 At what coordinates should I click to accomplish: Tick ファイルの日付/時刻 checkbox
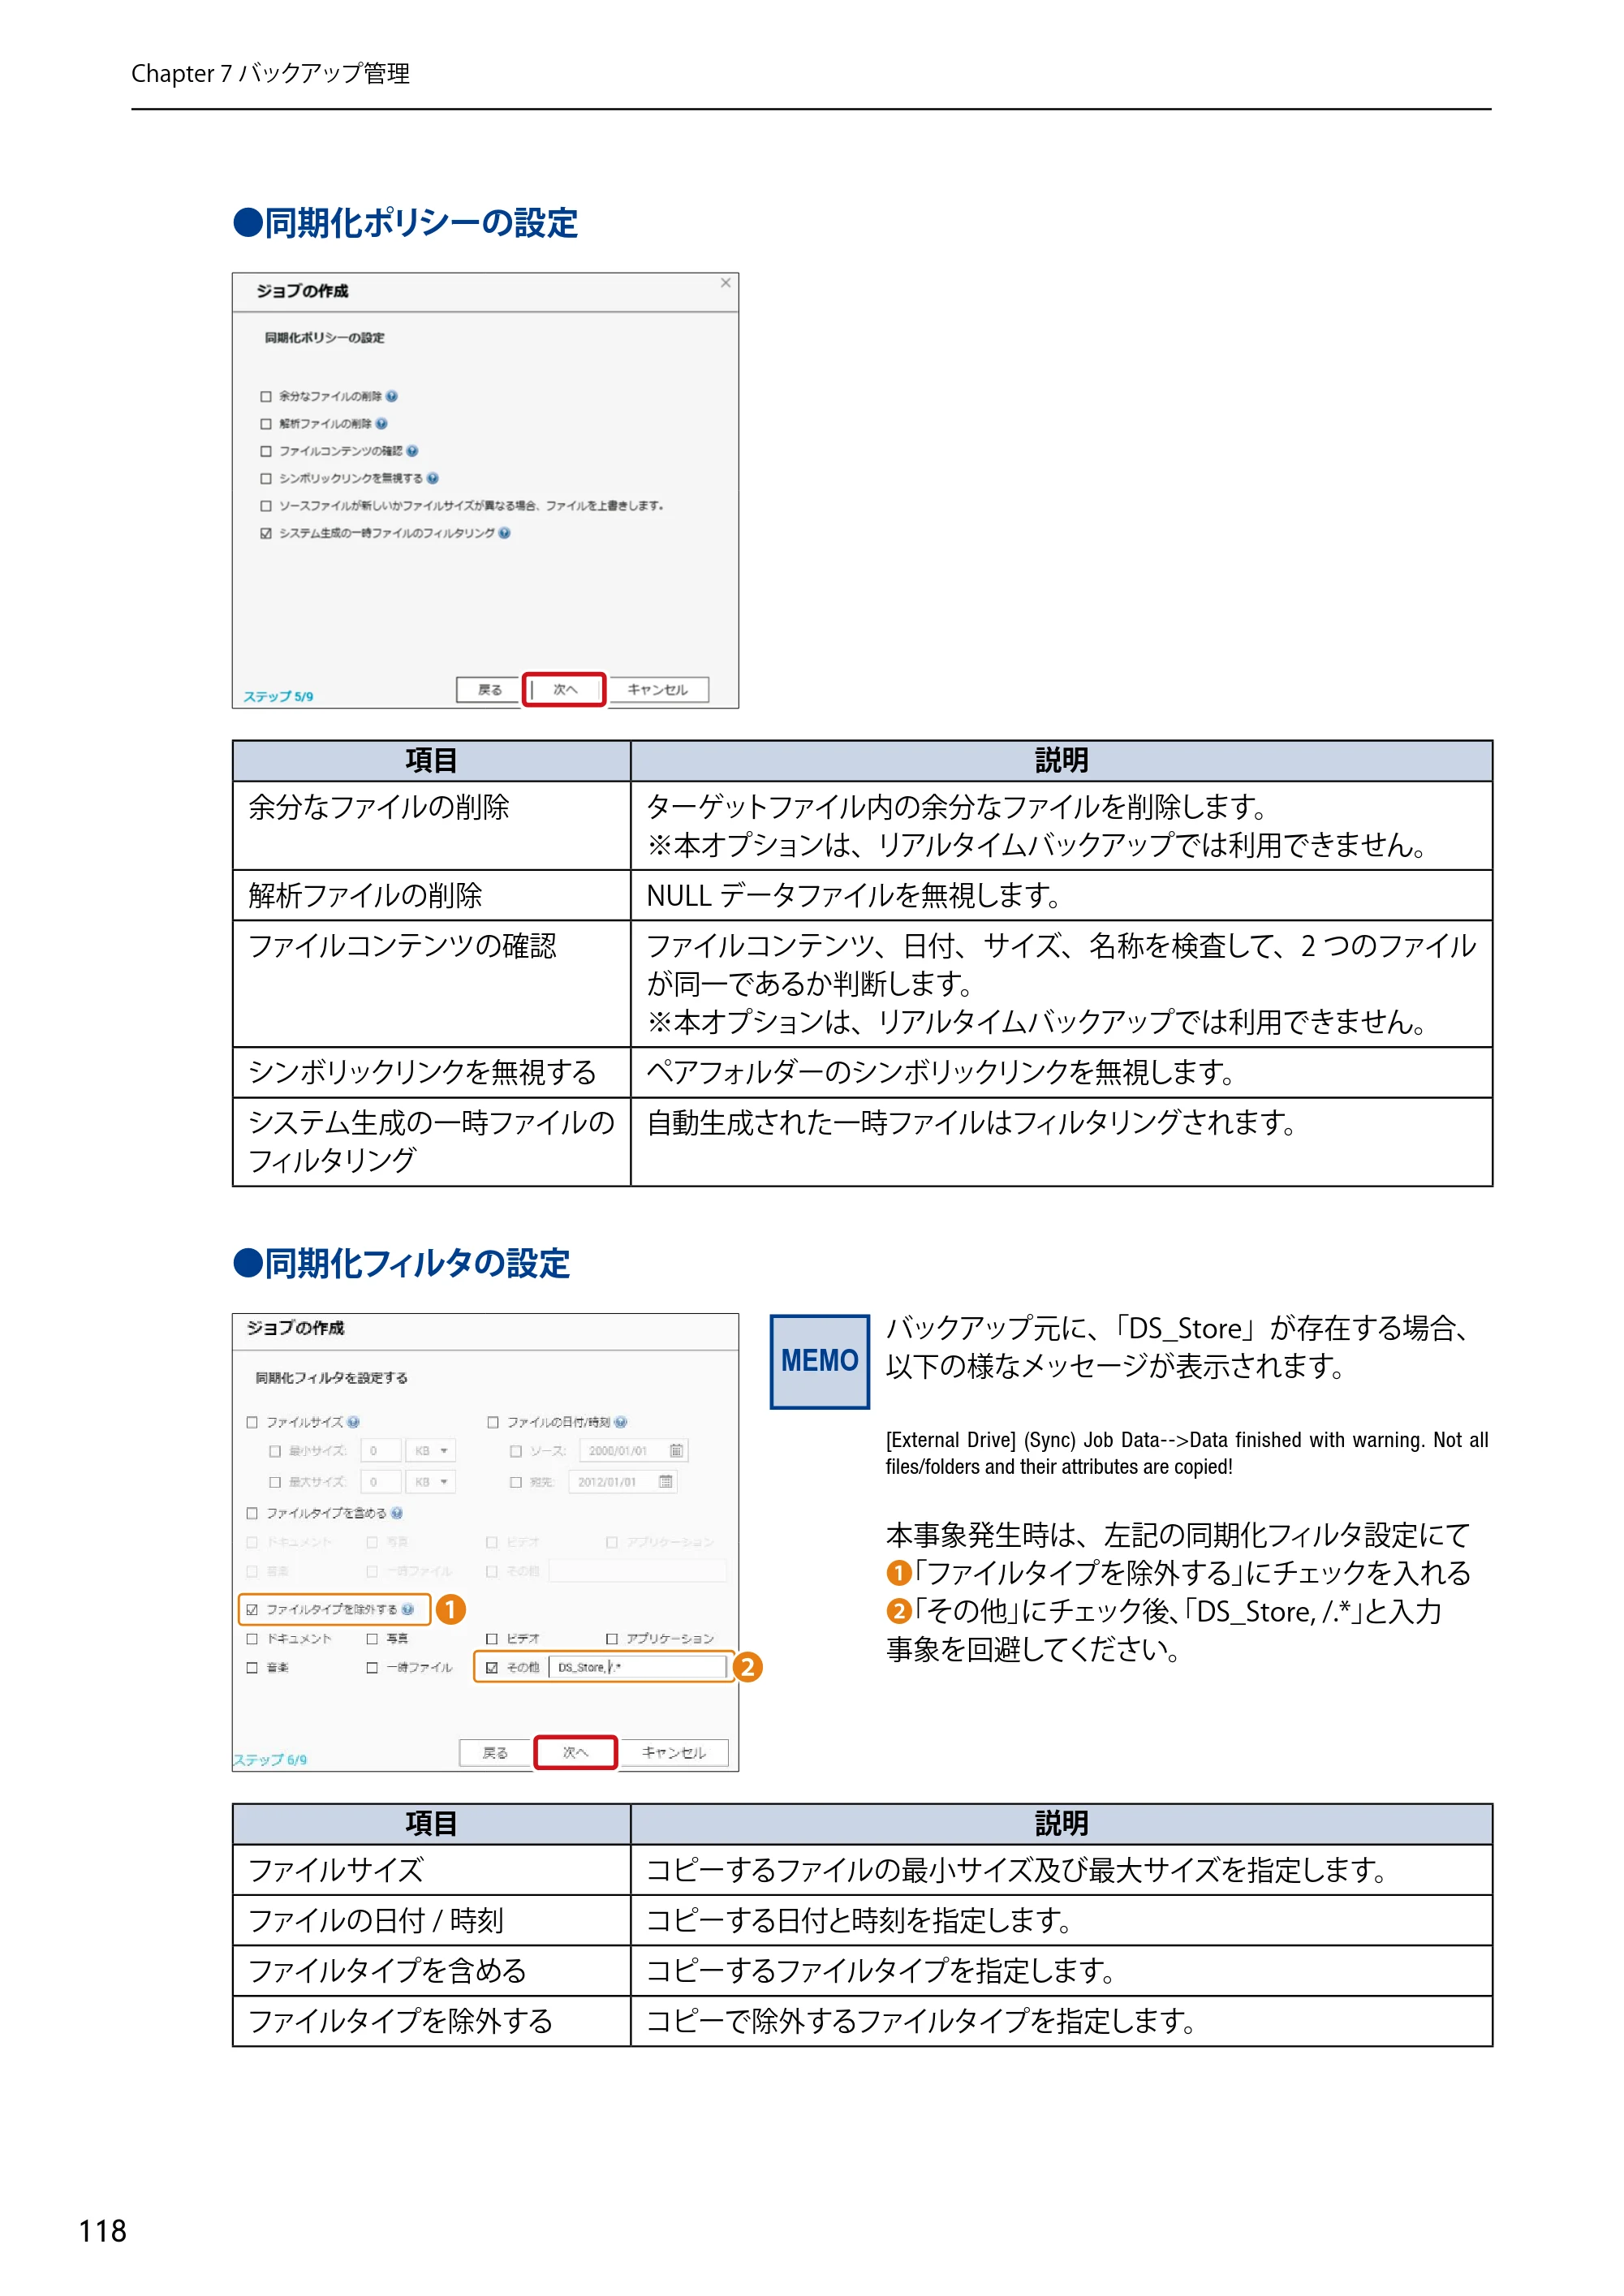tap(493, 1422)
